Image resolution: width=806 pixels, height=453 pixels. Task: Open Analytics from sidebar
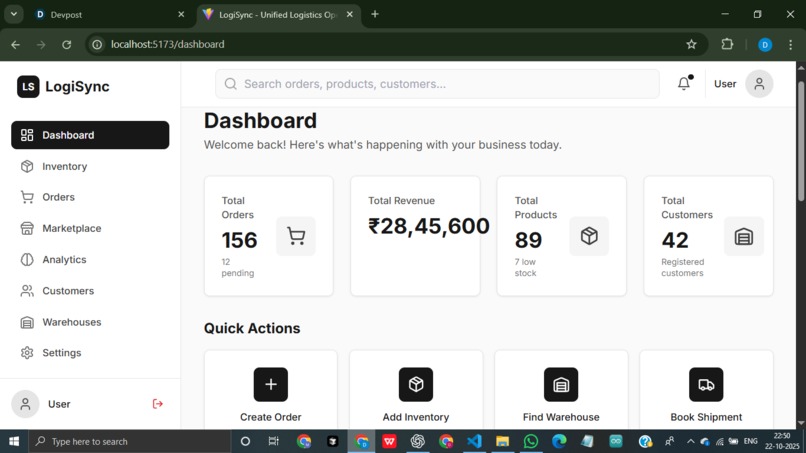pos(90,260)
